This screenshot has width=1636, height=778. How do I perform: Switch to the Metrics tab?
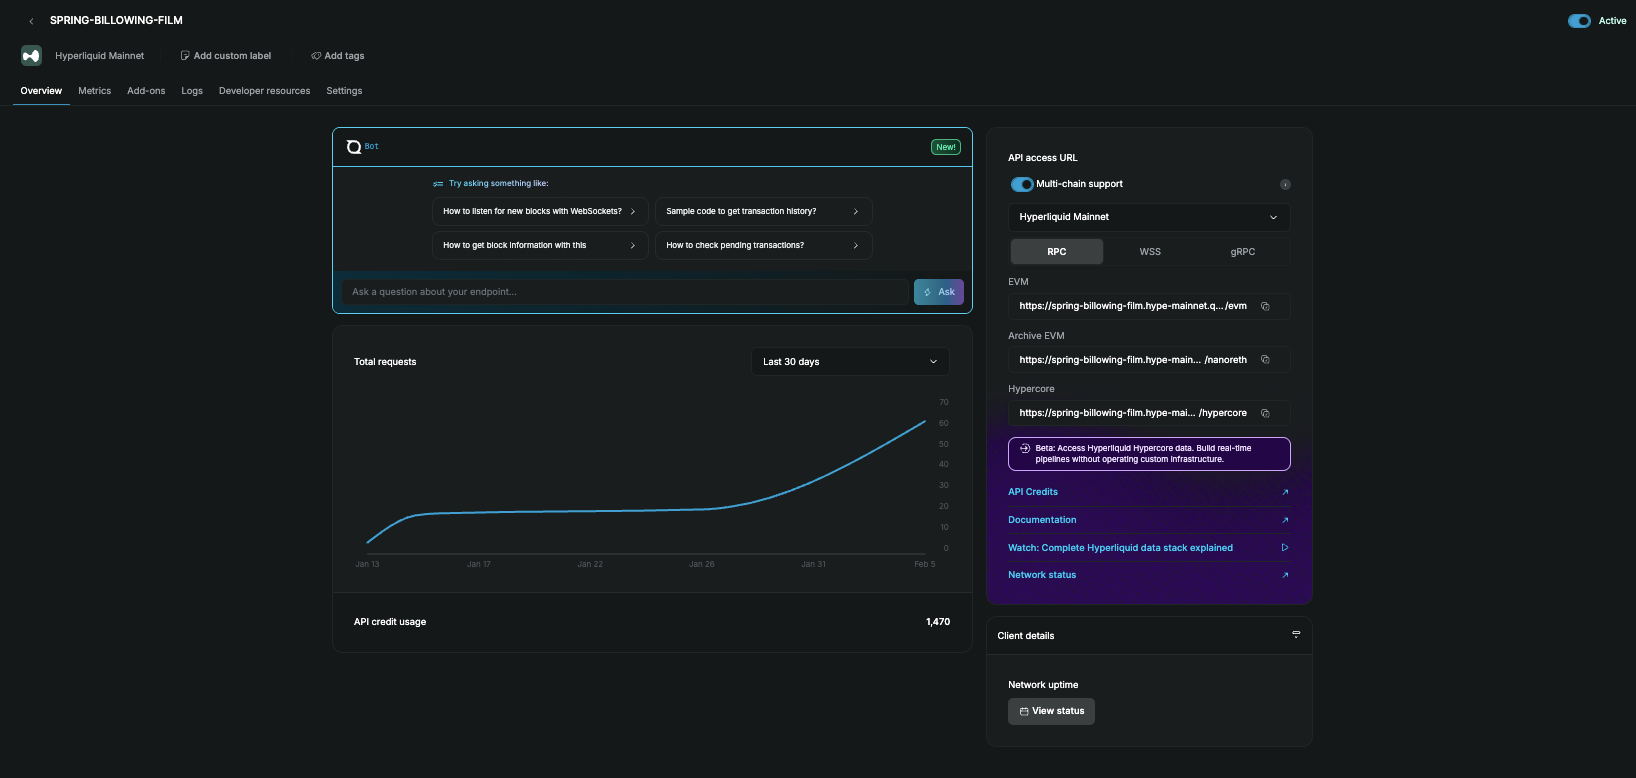pyautogui.click(x=95, y=91)
